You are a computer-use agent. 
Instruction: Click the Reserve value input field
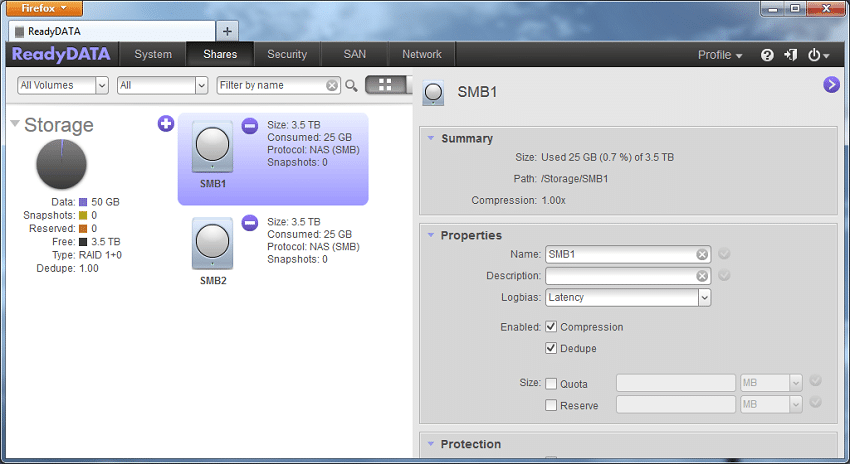pos(675,404)
